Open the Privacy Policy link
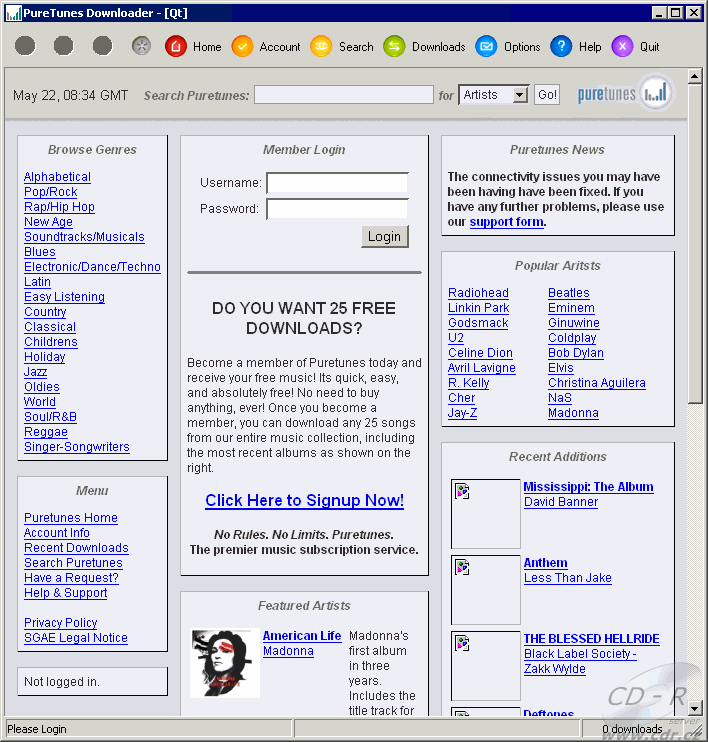Screen dimensions: 708x742 pyautogui.click(x=61, y=623)
